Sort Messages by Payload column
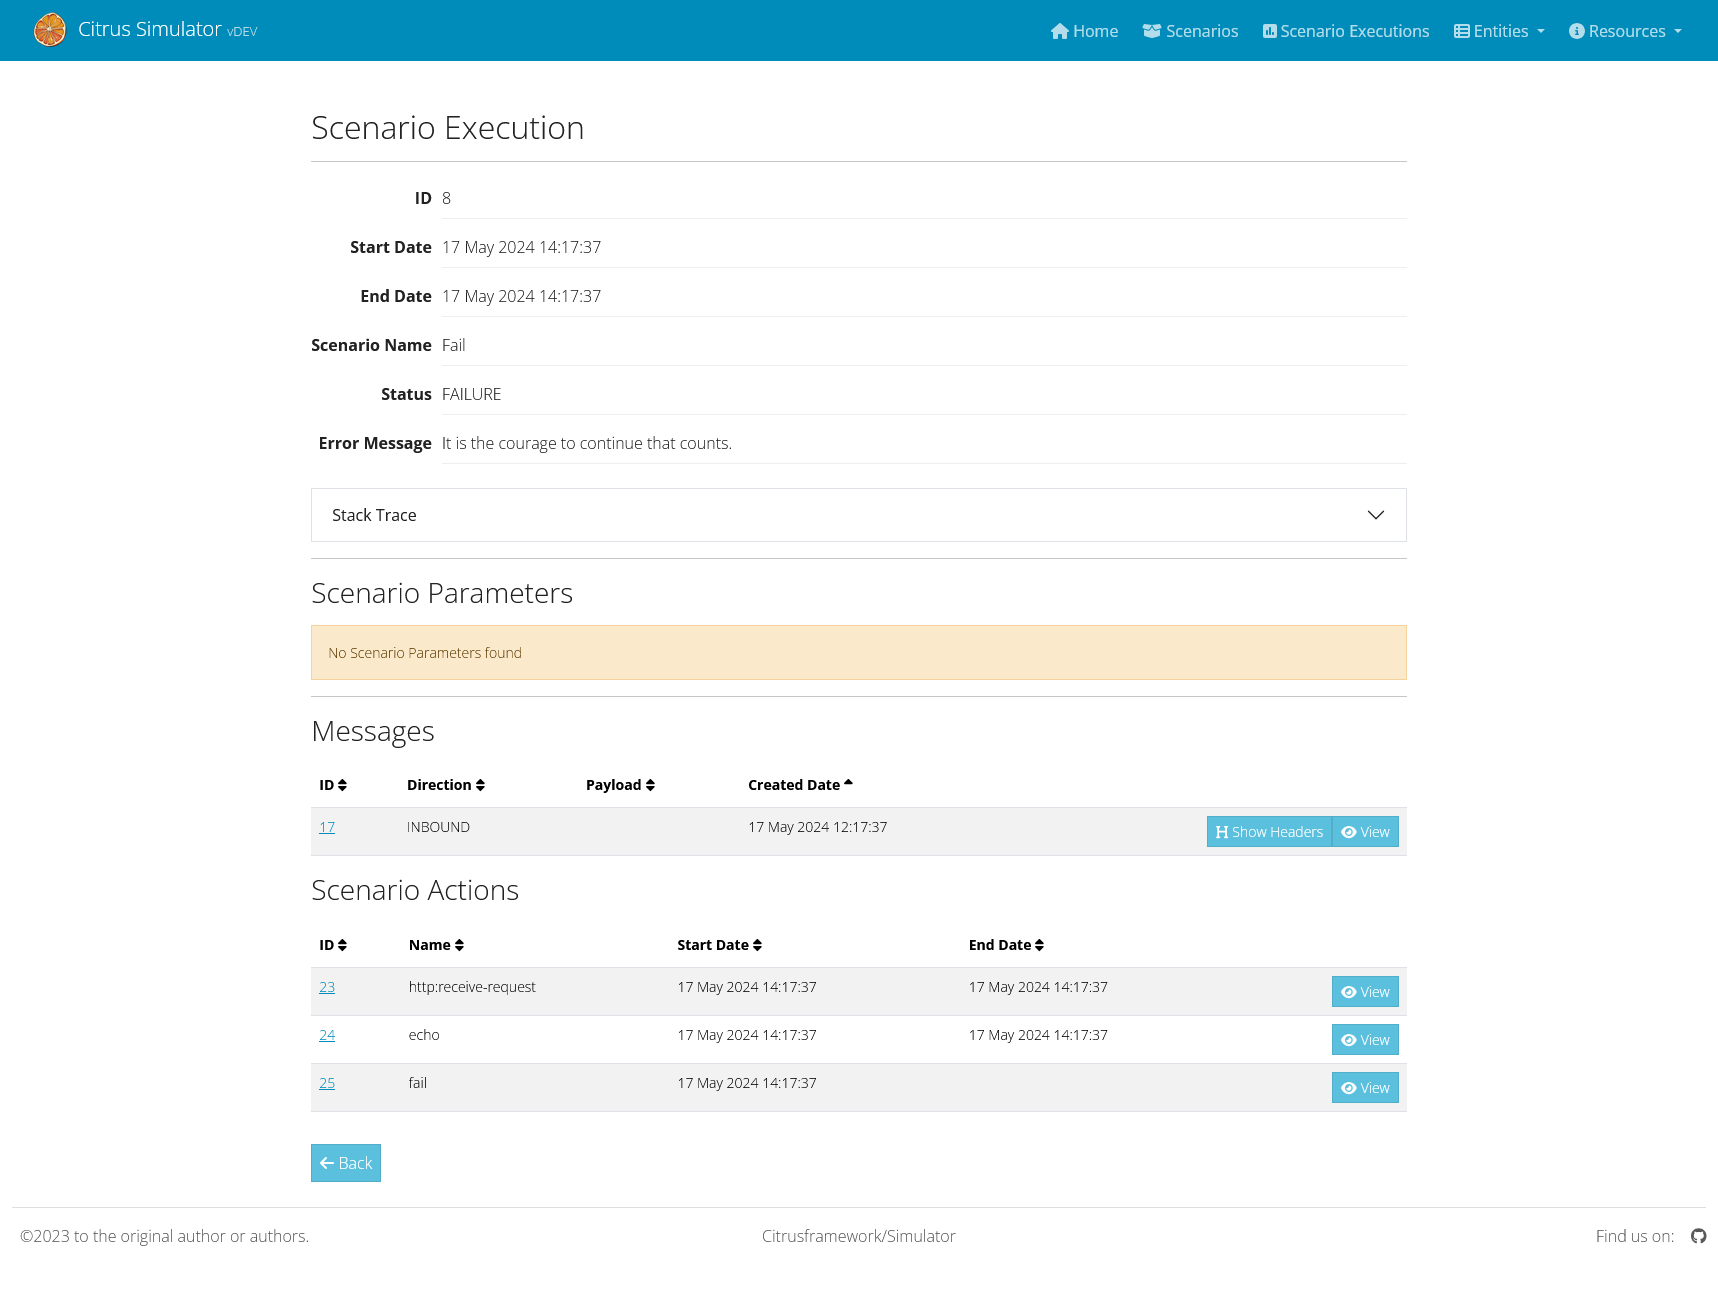 tap(620, 785)
